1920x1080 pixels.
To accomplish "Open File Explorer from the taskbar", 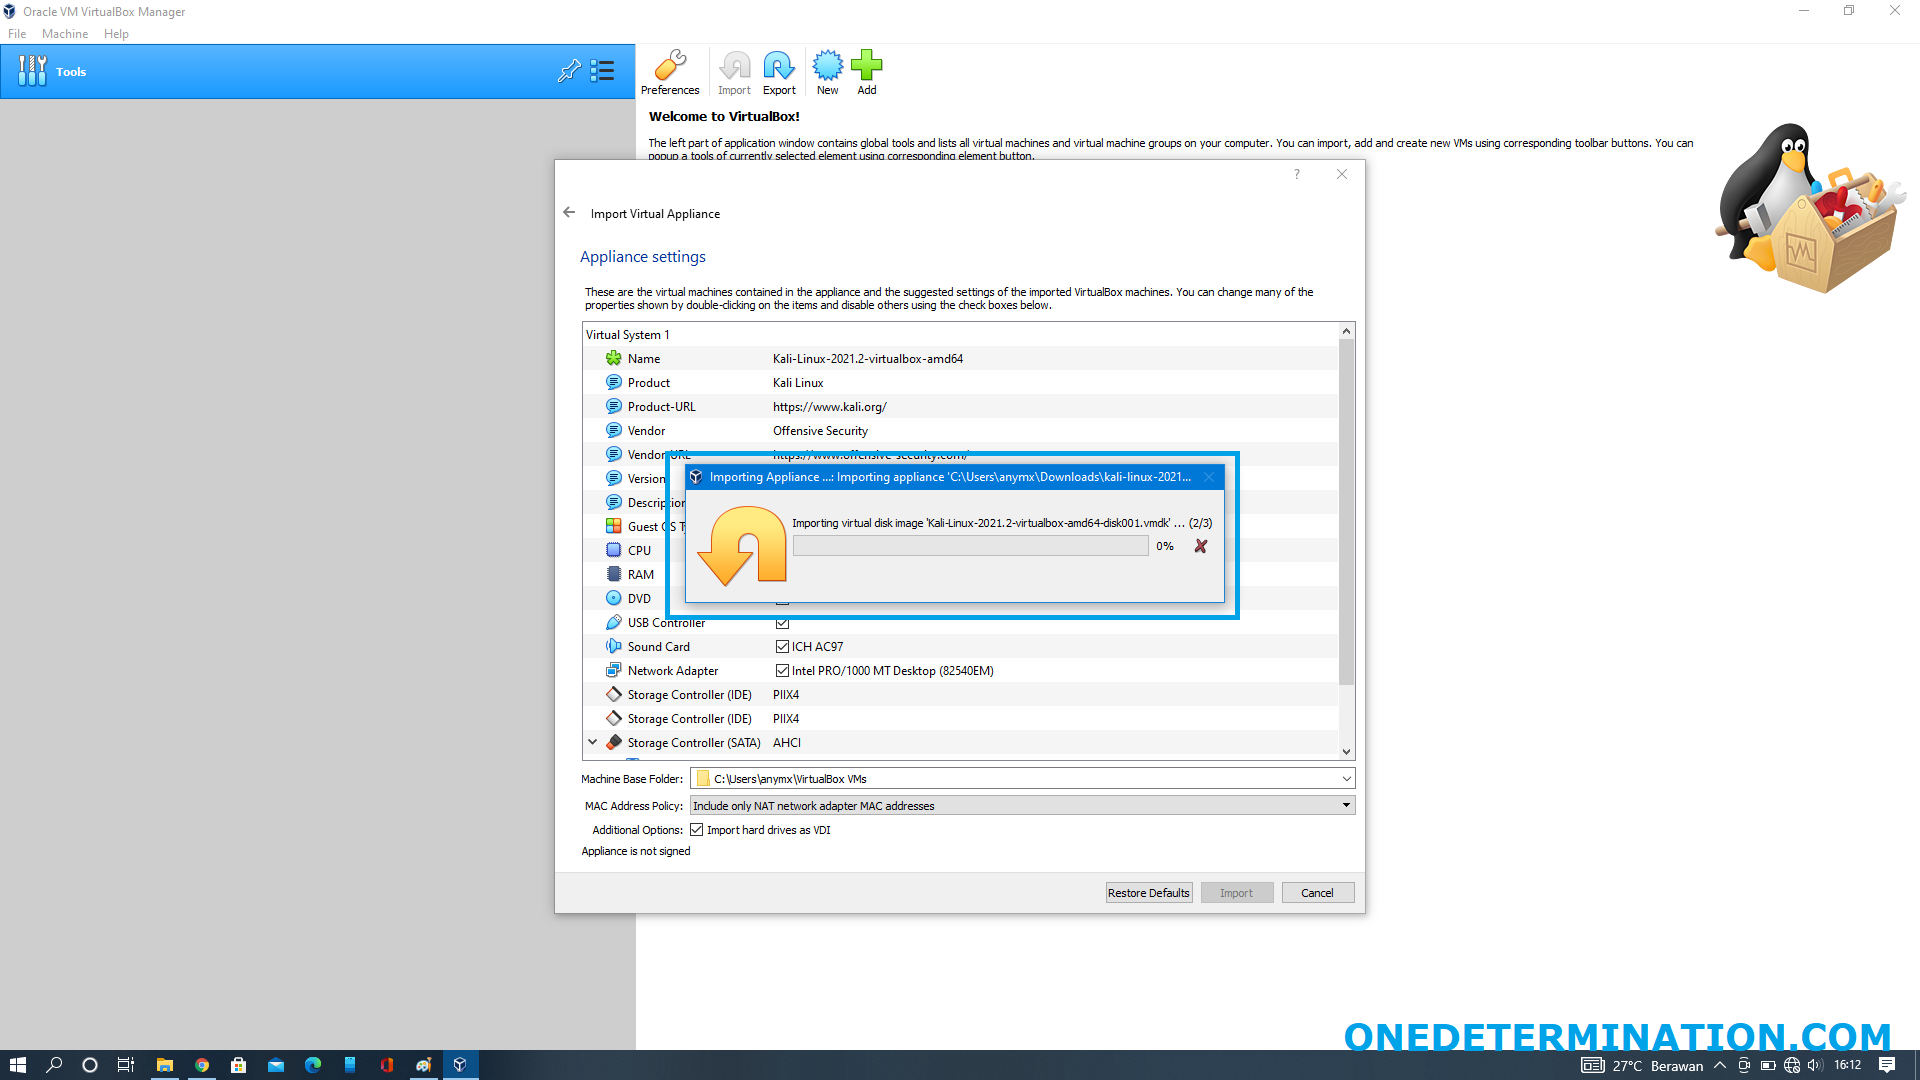I will click(x=165, y=1065).
